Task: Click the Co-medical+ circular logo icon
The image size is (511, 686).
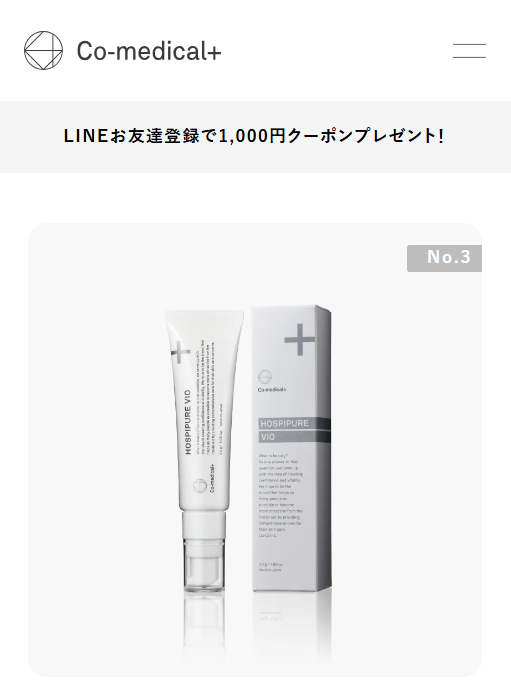Action: click(x=43, y=50)
